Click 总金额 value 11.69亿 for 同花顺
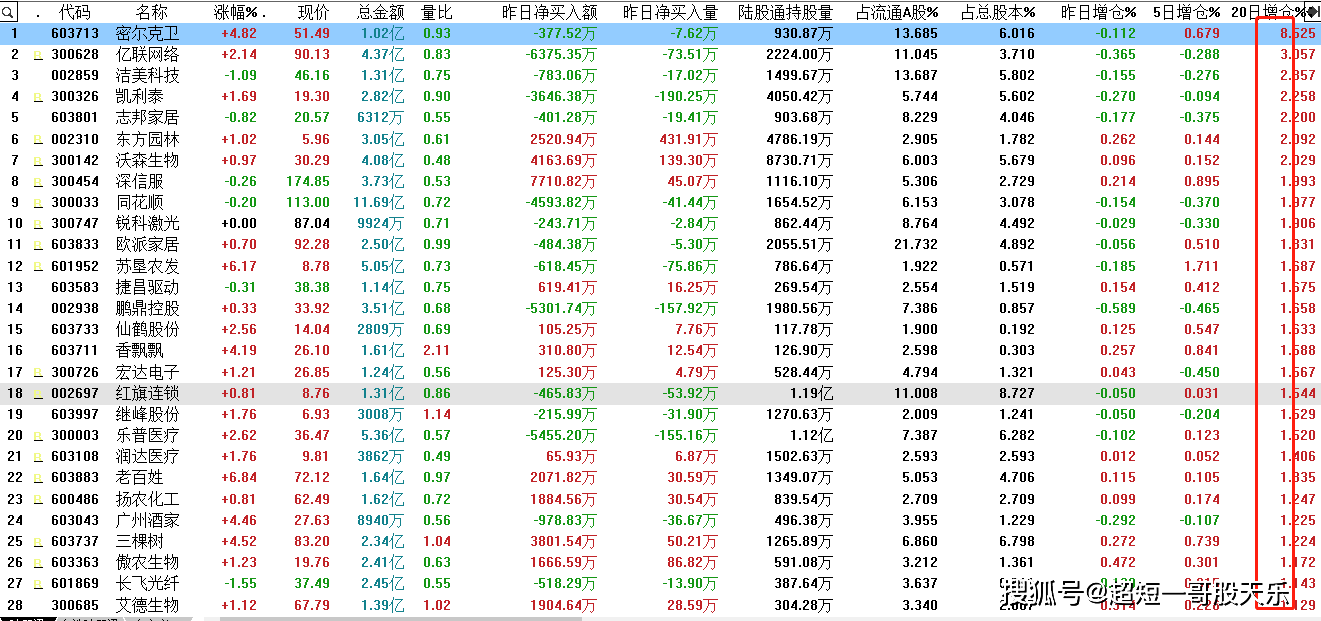Image resolution: width=1321 pixels, height=621 pixels. point(378,203)
